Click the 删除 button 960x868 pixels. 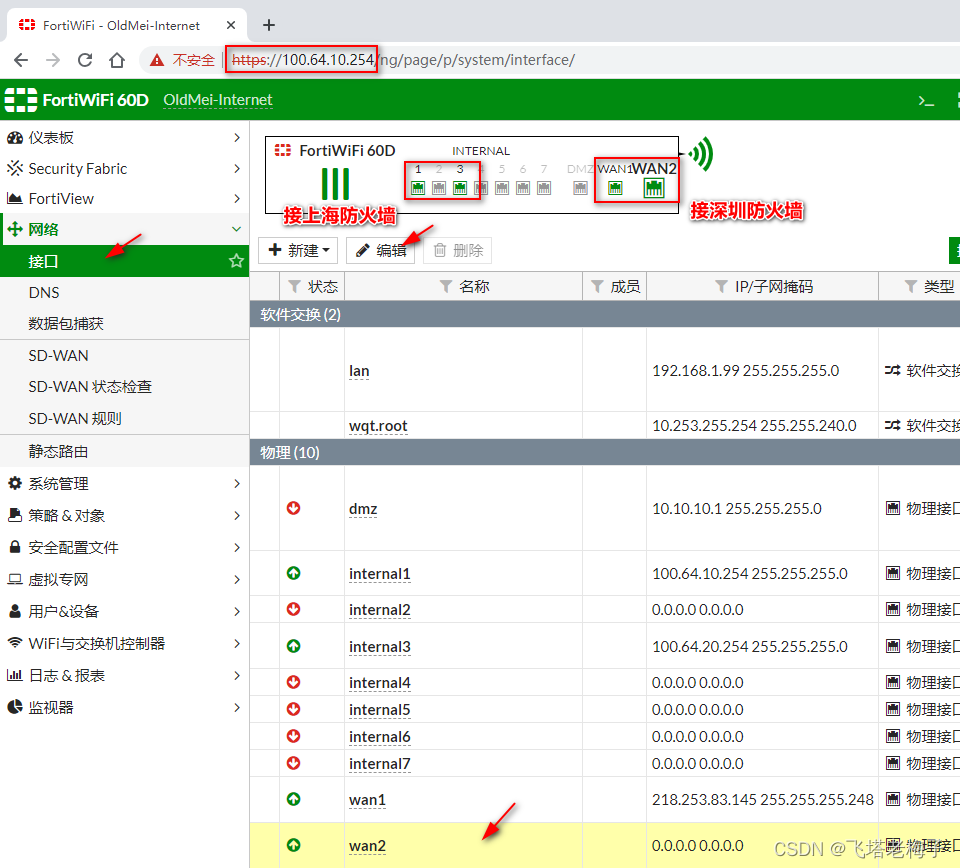(457, 250)
